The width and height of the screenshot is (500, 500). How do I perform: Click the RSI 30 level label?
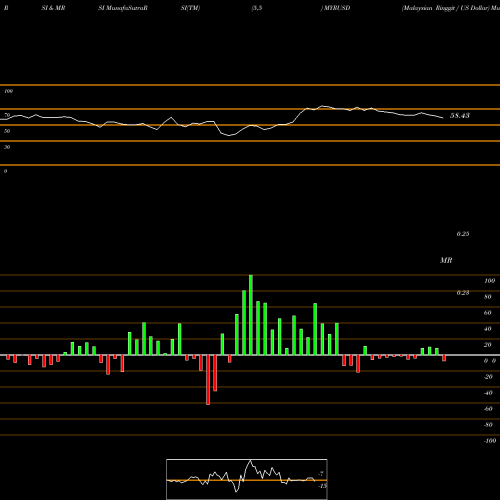click(7, 147)
